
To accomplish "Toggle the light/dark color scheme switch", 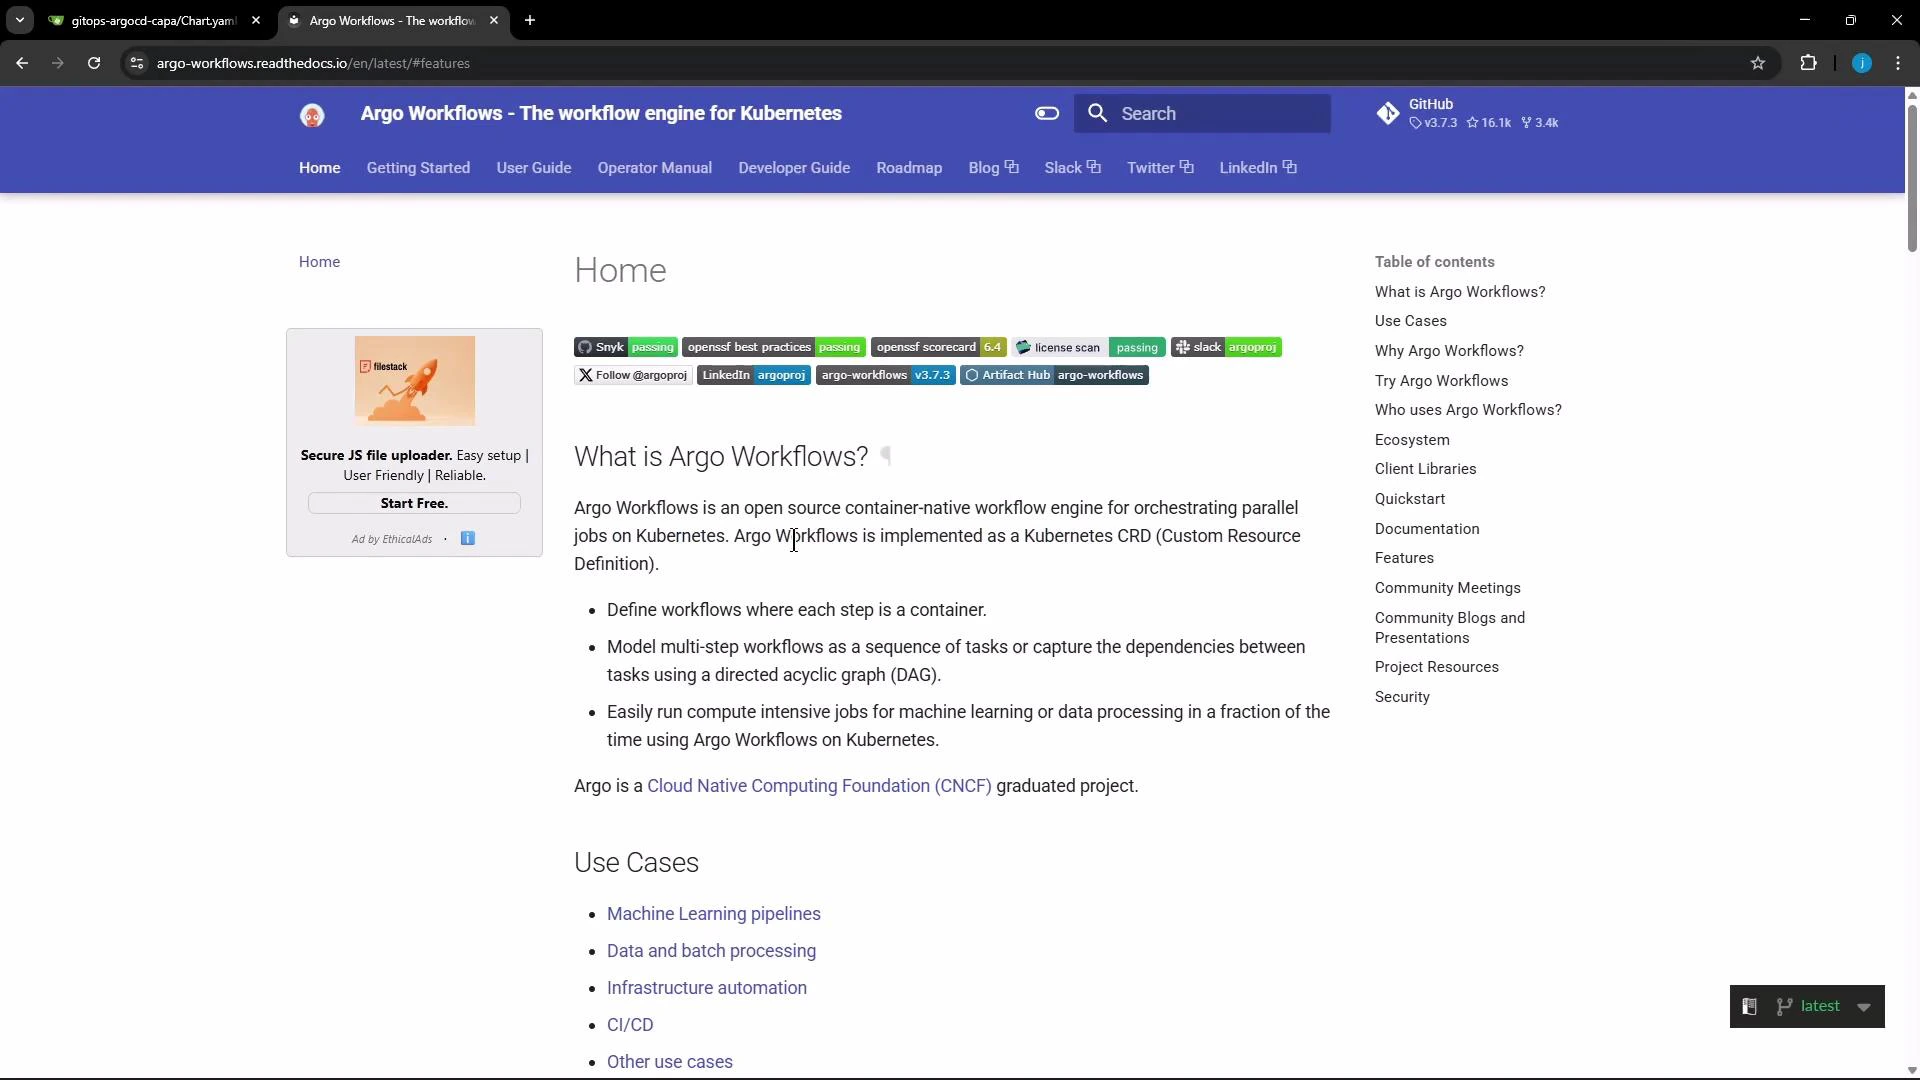I will coord(1047,114).
